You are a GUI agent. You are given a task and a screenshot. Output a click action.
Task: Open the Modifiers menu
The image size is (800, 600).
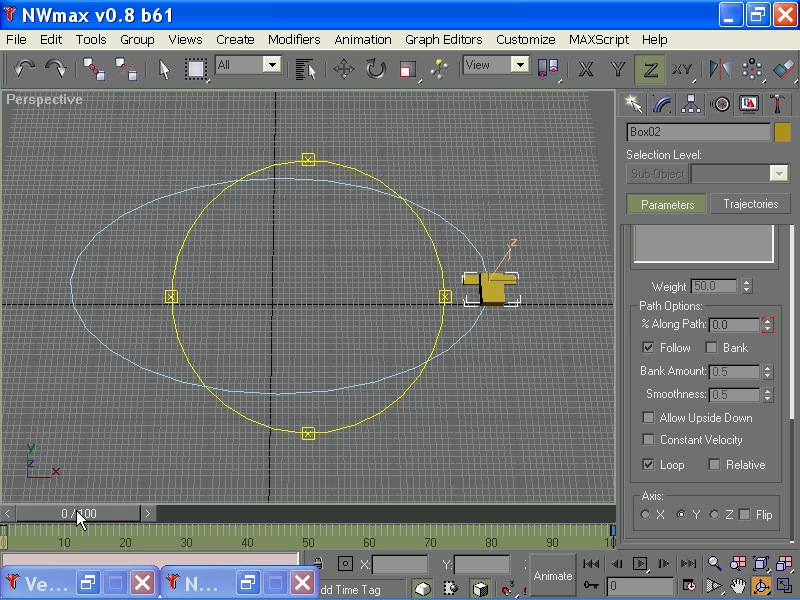pos(294,40)
